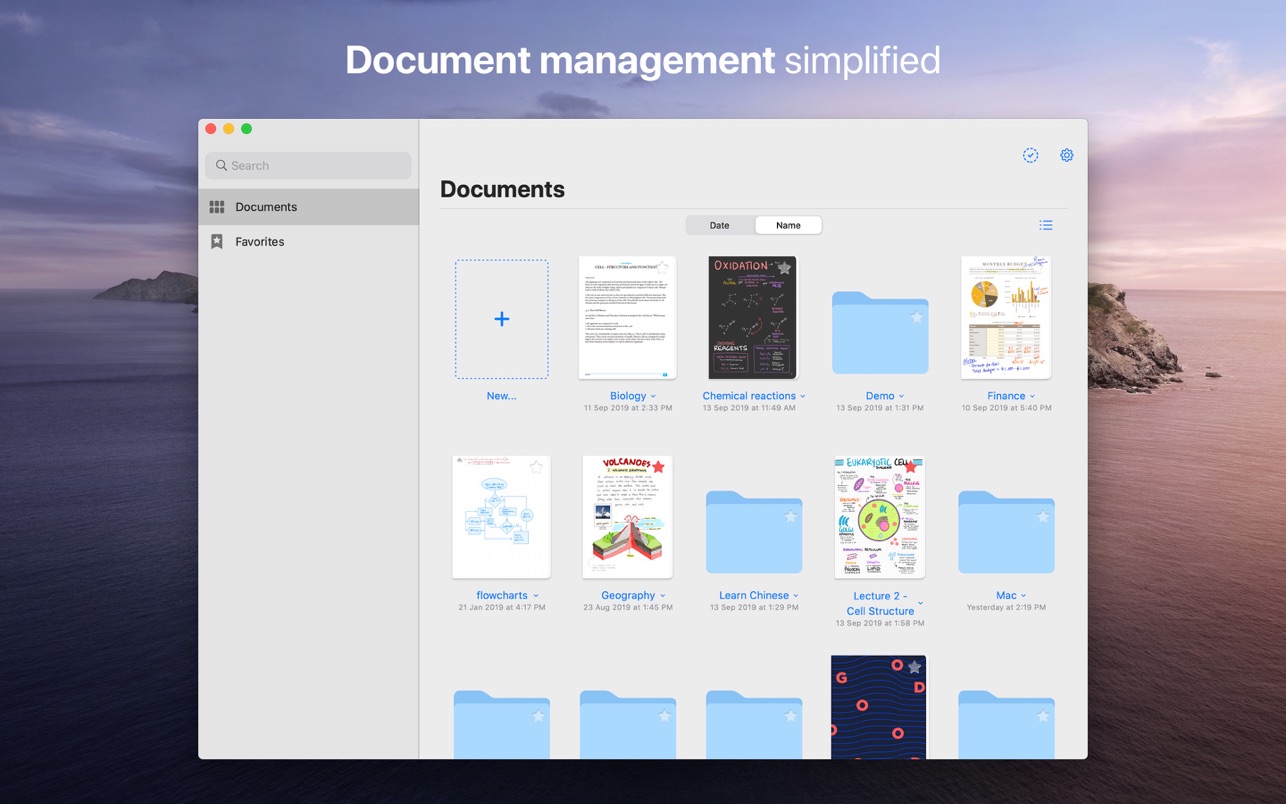Click the New... button

point(501,395)
